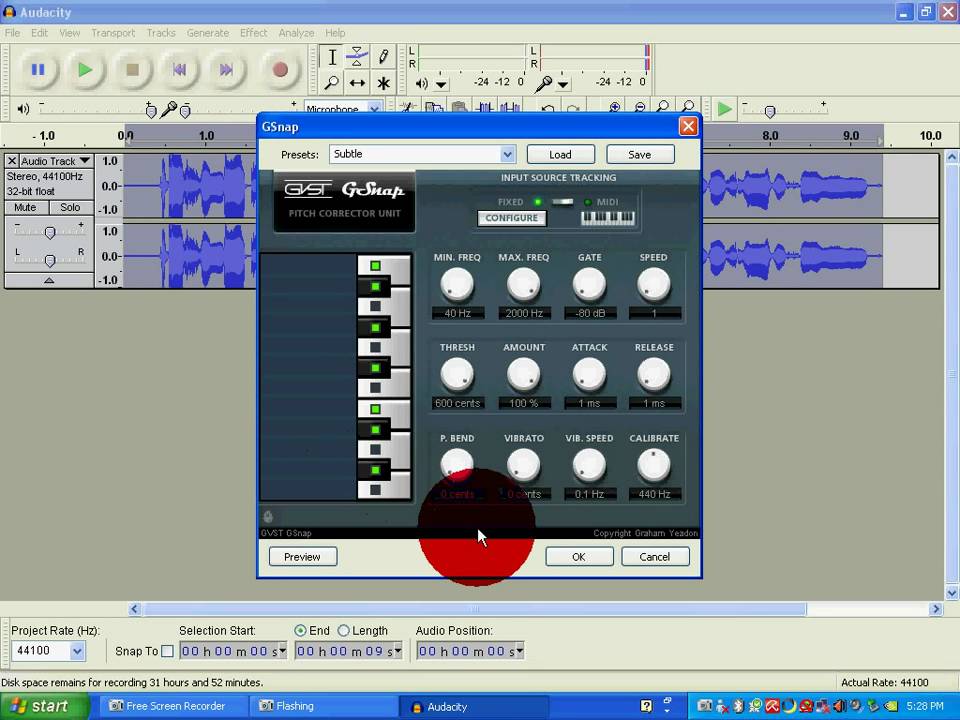Click the Stop transport button
This screenshot has height=720, width=960.
point(132,70)
